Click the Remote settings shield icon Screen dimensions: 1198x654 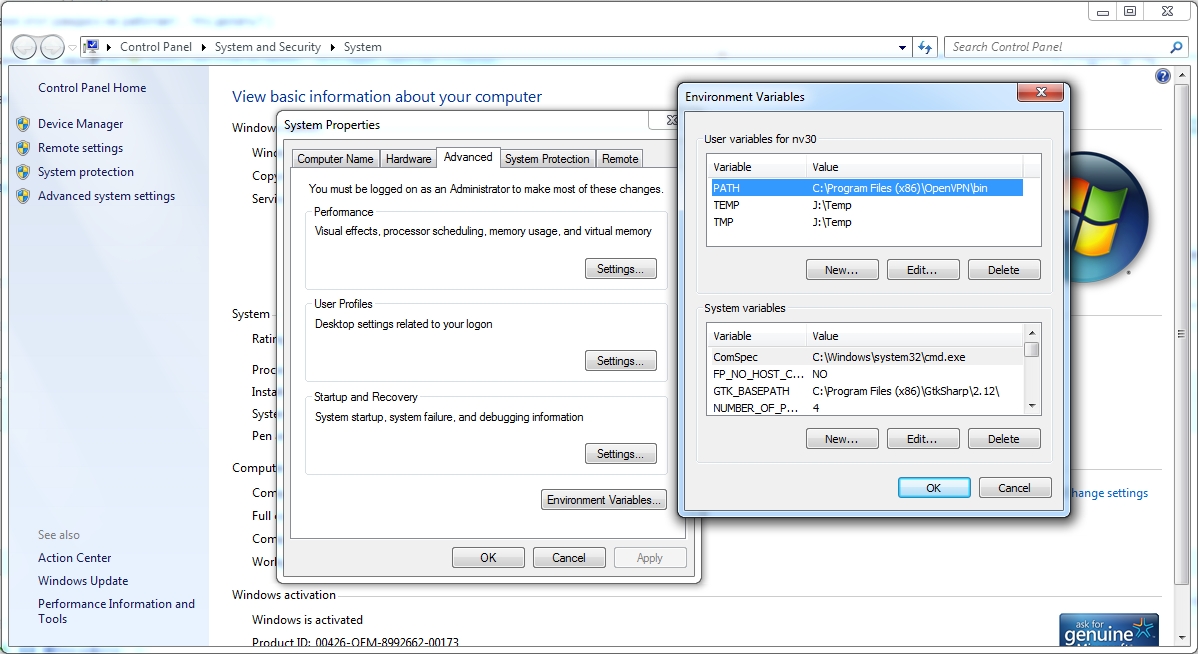pyautogui.click(x=23, y=148)
